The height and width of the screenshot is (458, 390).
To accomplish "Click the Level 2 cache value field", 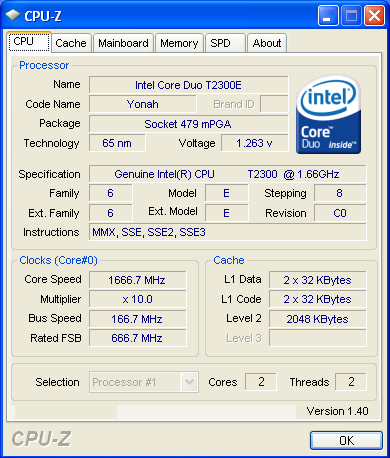I will click(318, 319).
